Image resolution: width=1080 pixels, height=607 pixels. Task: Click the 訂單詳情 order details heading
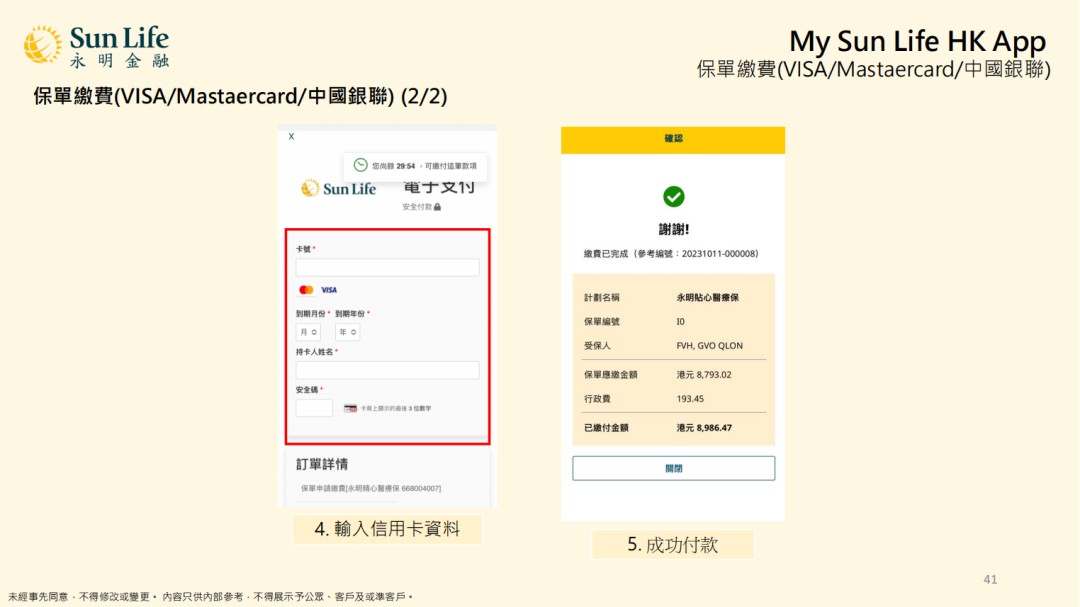322,464
